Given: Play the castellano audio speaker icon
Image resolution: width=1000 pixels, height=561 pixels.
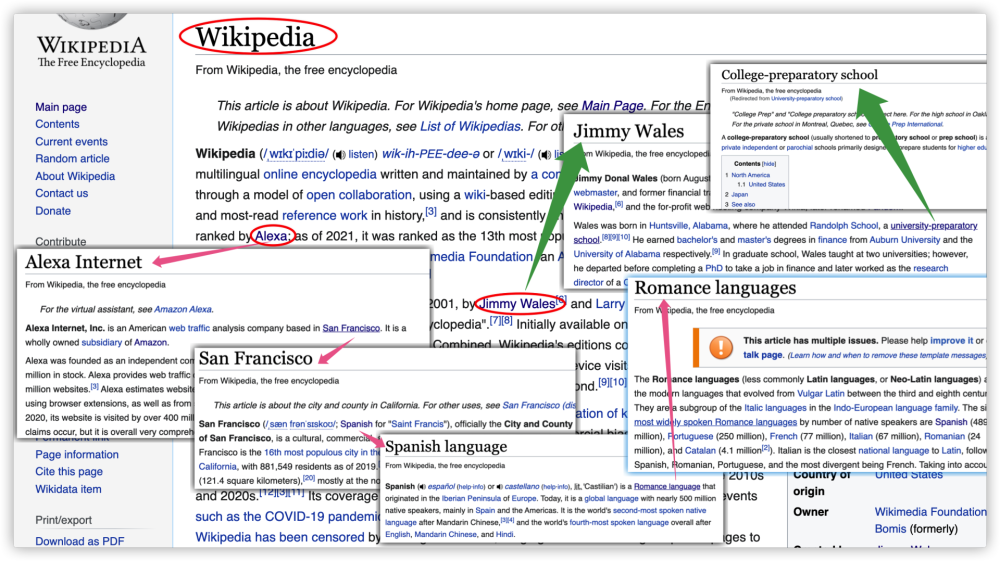Looking at the screenshot, I should (499, 486).
